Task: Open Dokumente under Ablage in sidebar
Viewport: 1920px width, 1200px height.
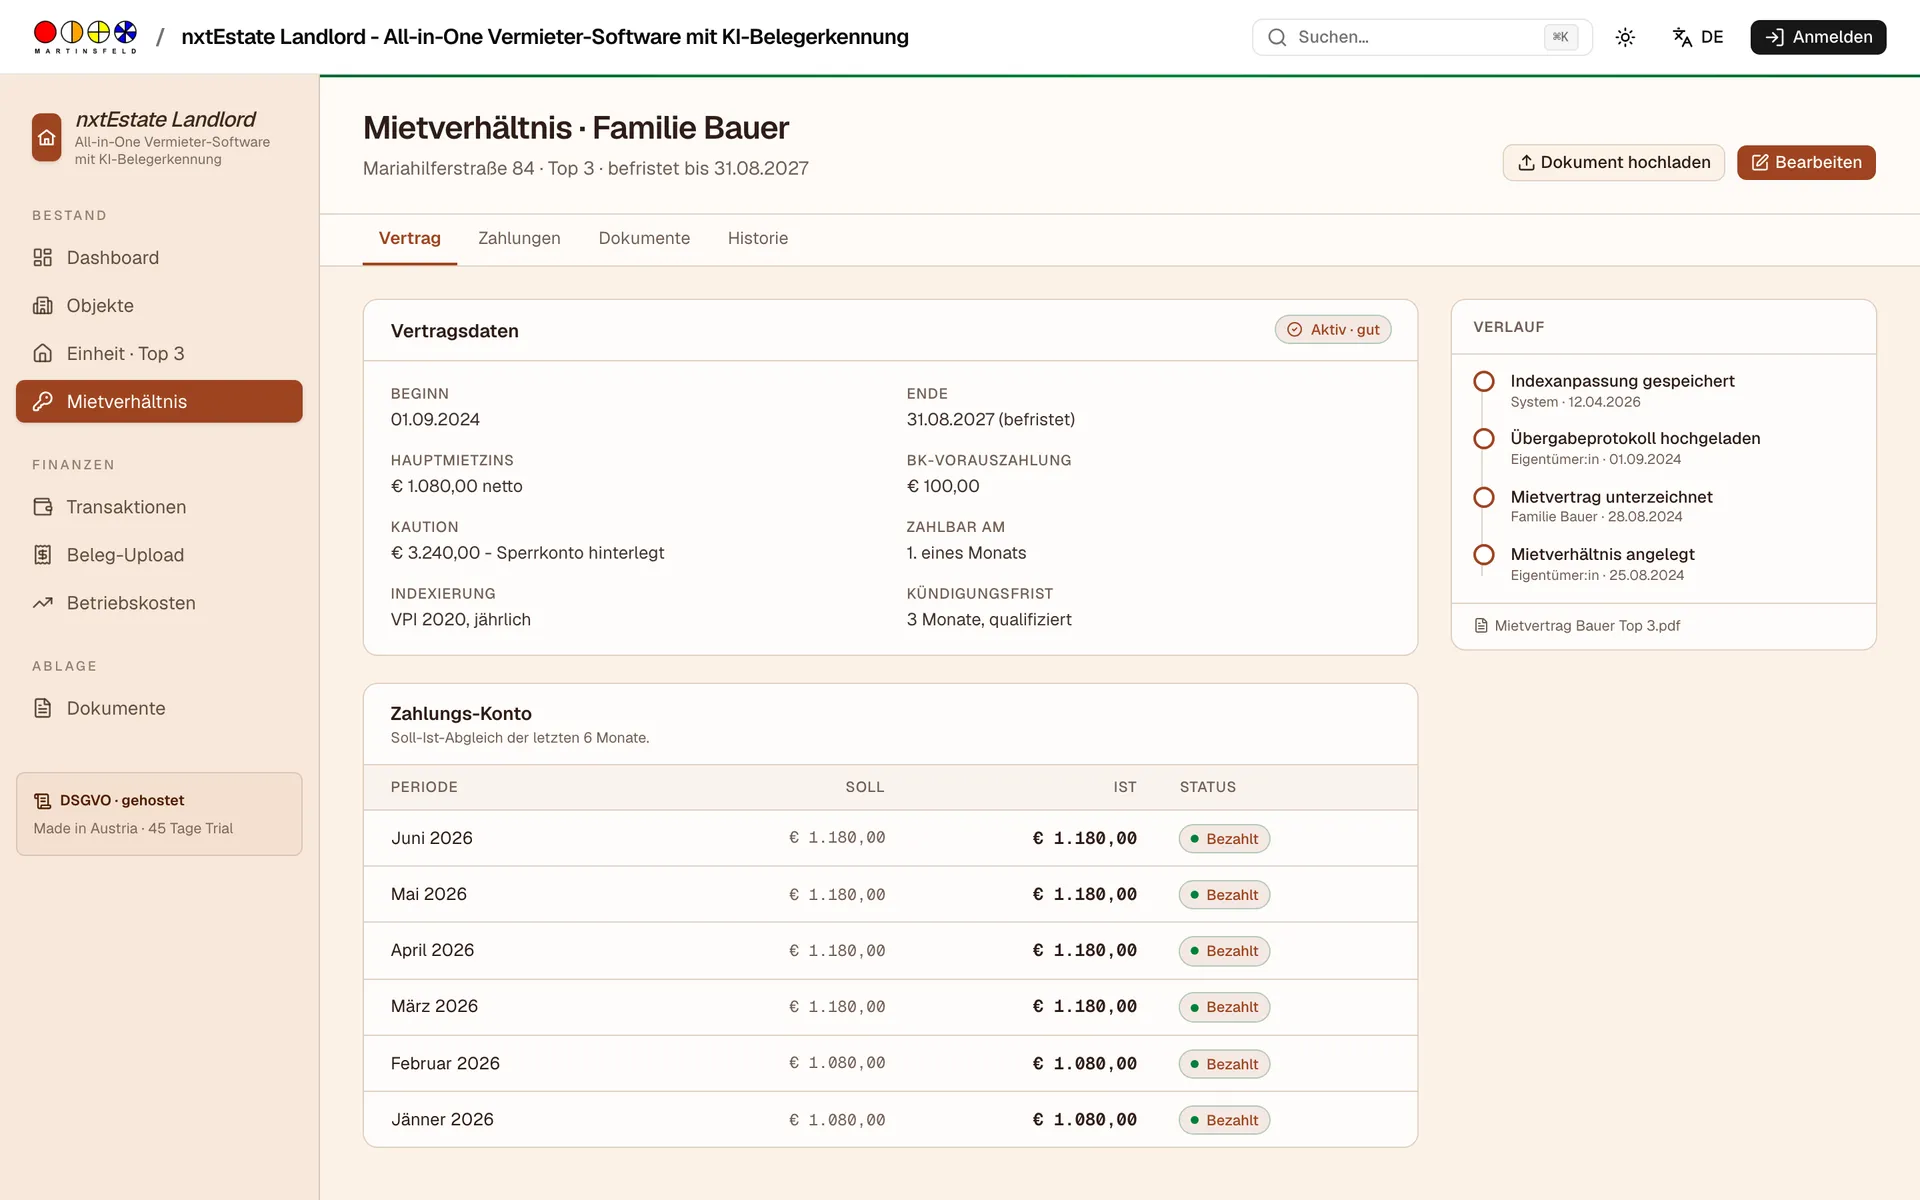Action: click(159, 708)
